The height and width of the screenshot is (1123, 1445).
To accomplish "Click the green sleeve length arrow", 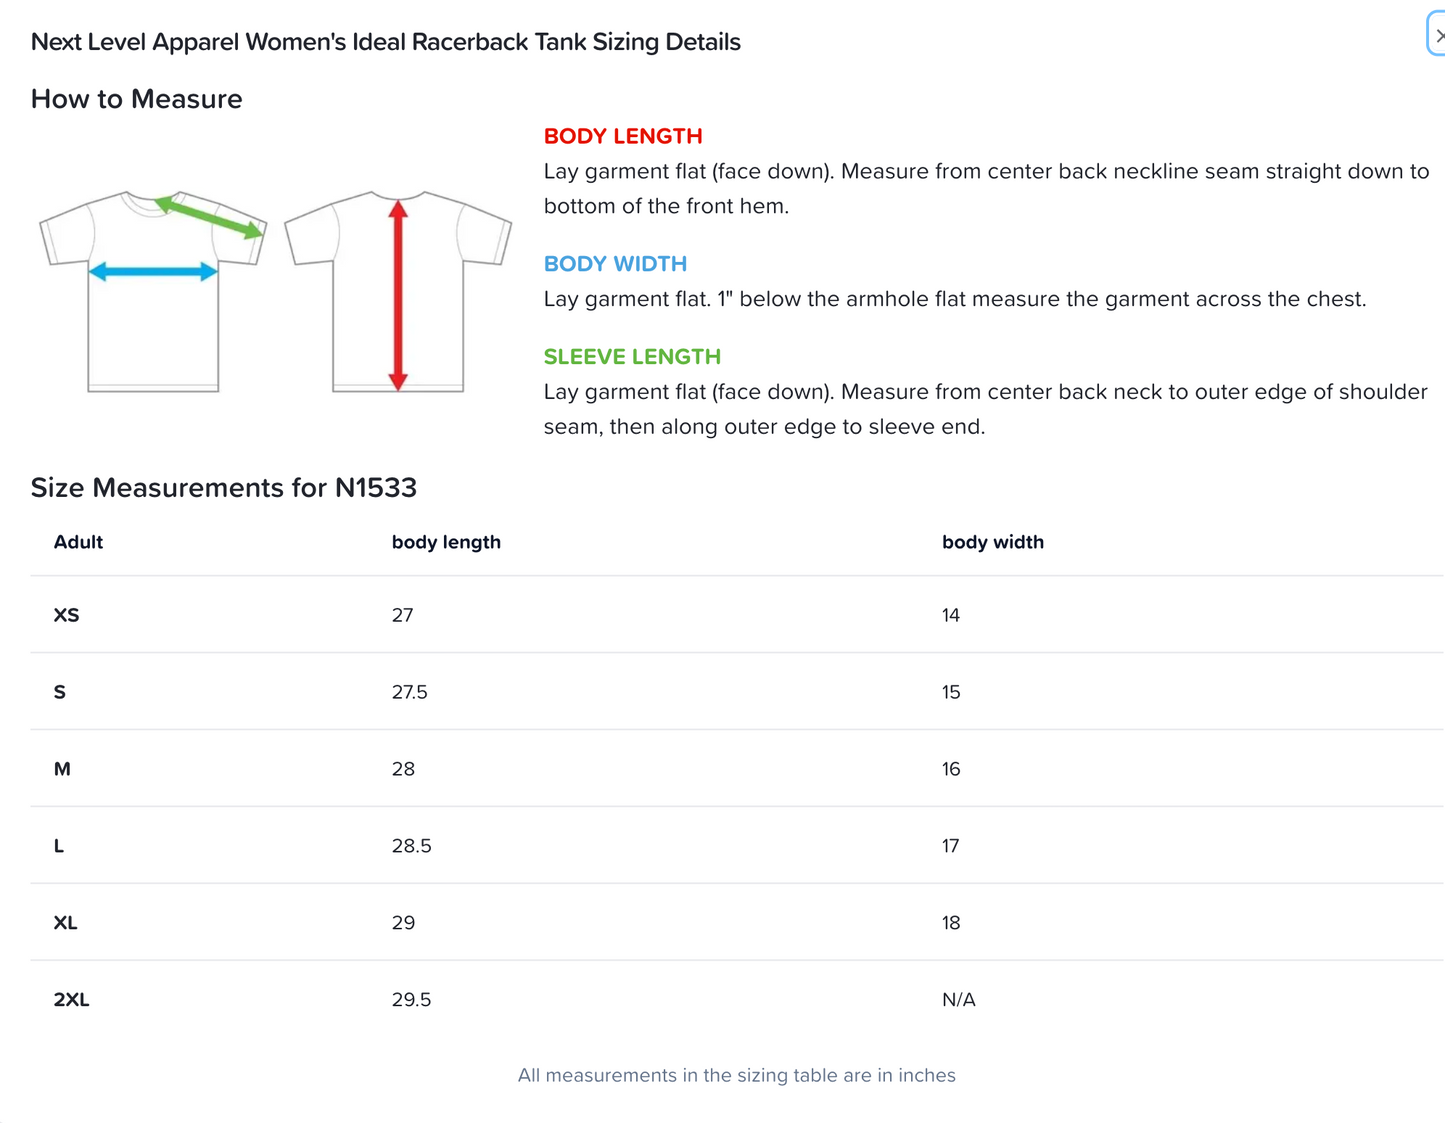I will (x=210, y=217).
